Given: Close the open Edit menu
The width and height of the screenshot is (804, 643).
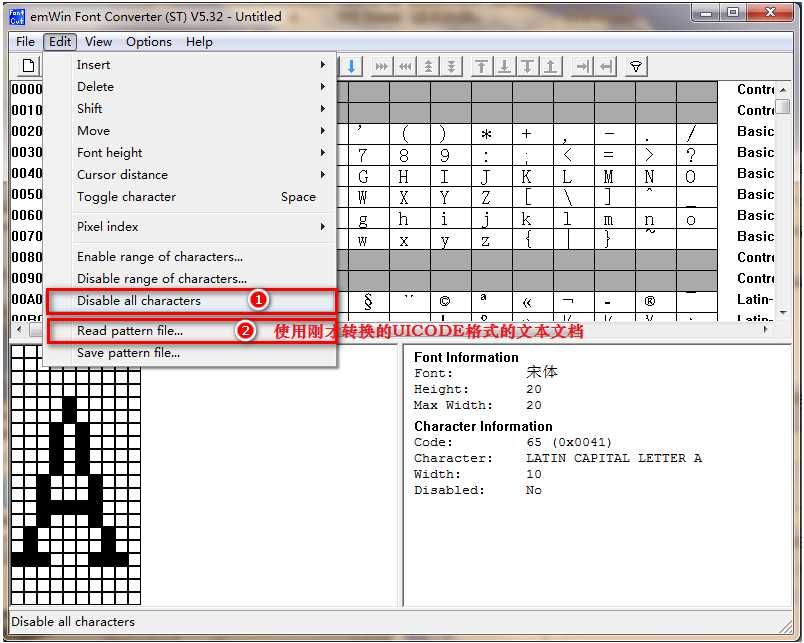Looking at the screenshot, I should pyautogui.click(x=60, y=42).
